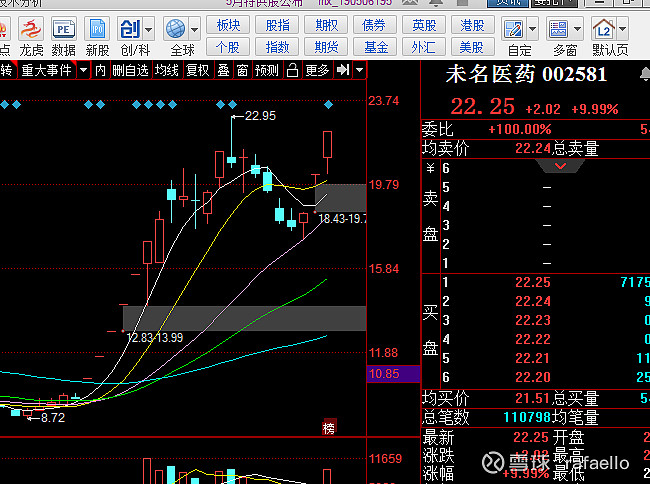This screenshot has height=484, width=650.
Task: Click the 均买价 21.51 value
Action: pos(533,398)
